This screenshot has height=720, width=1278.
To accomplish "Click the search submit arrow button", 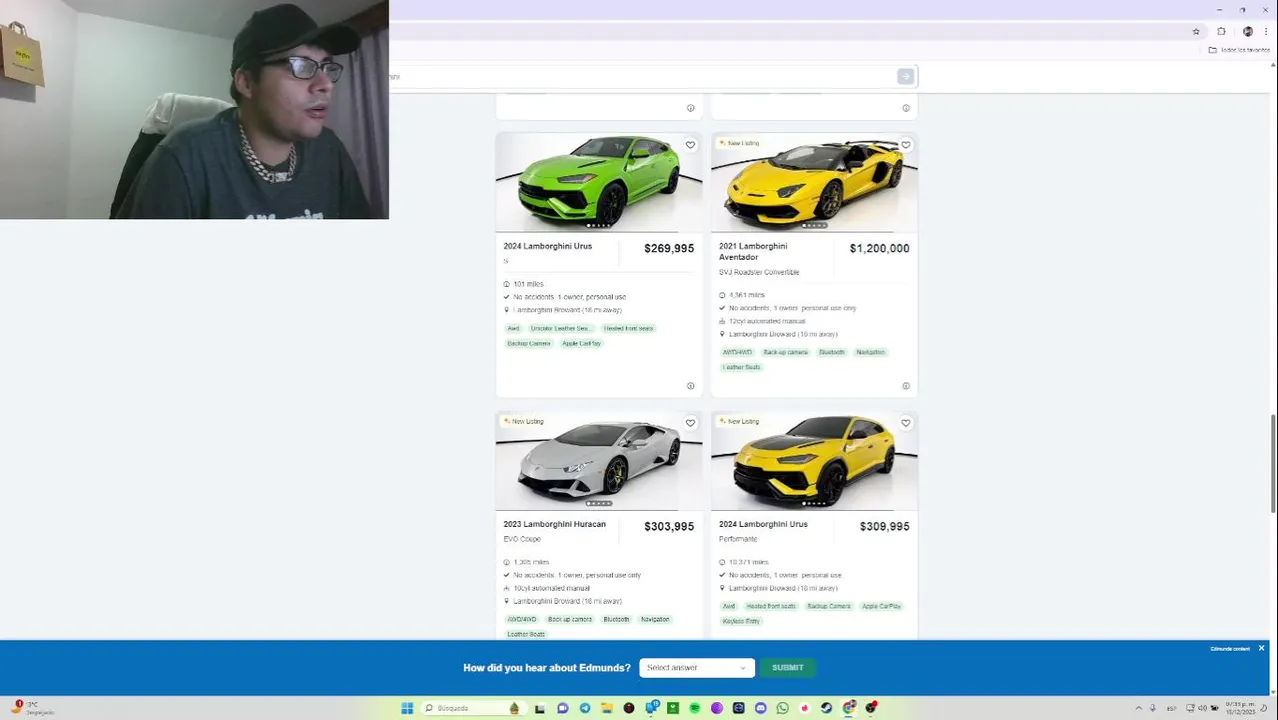I will [905, 76].
